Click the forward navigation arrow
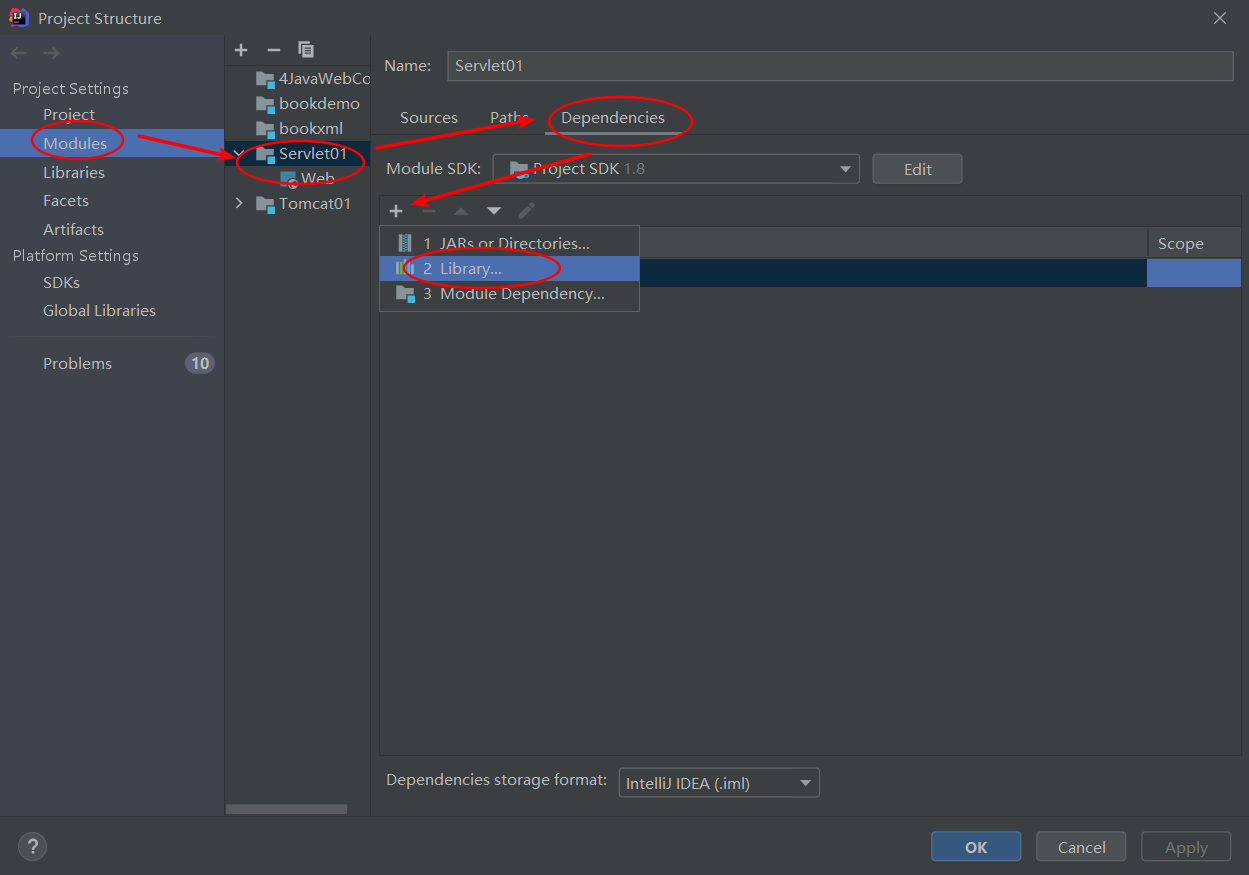This screenshot has height=875, width=1249. (52, 52)
